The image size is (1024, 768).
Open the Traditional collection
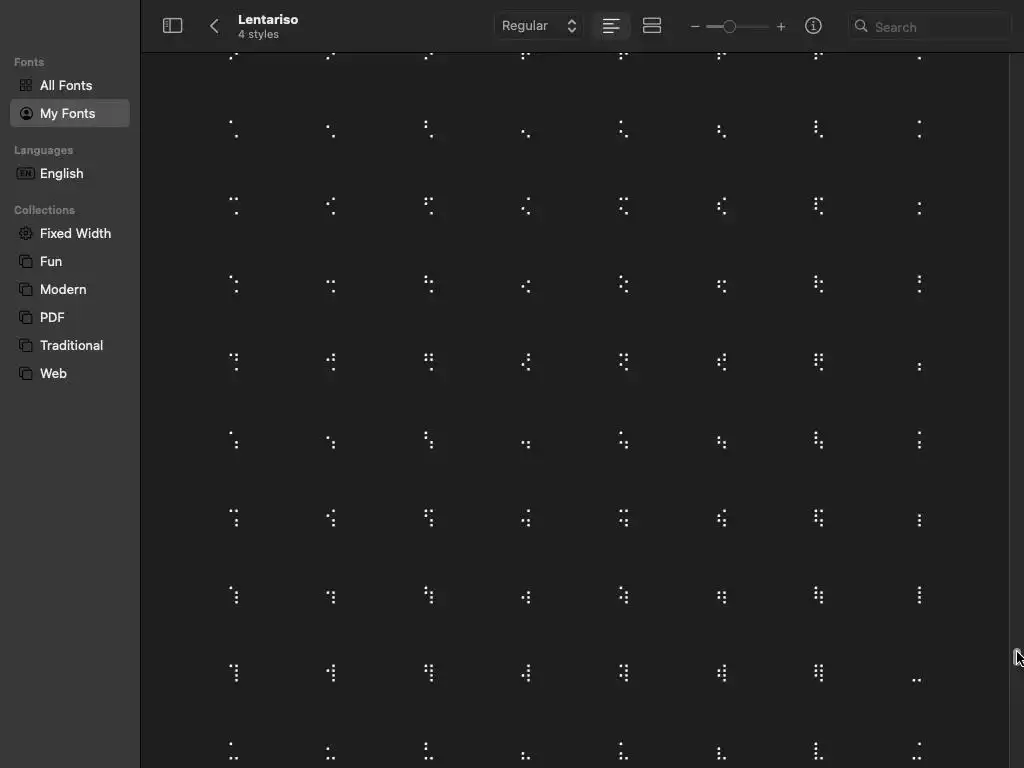(70, 346)
